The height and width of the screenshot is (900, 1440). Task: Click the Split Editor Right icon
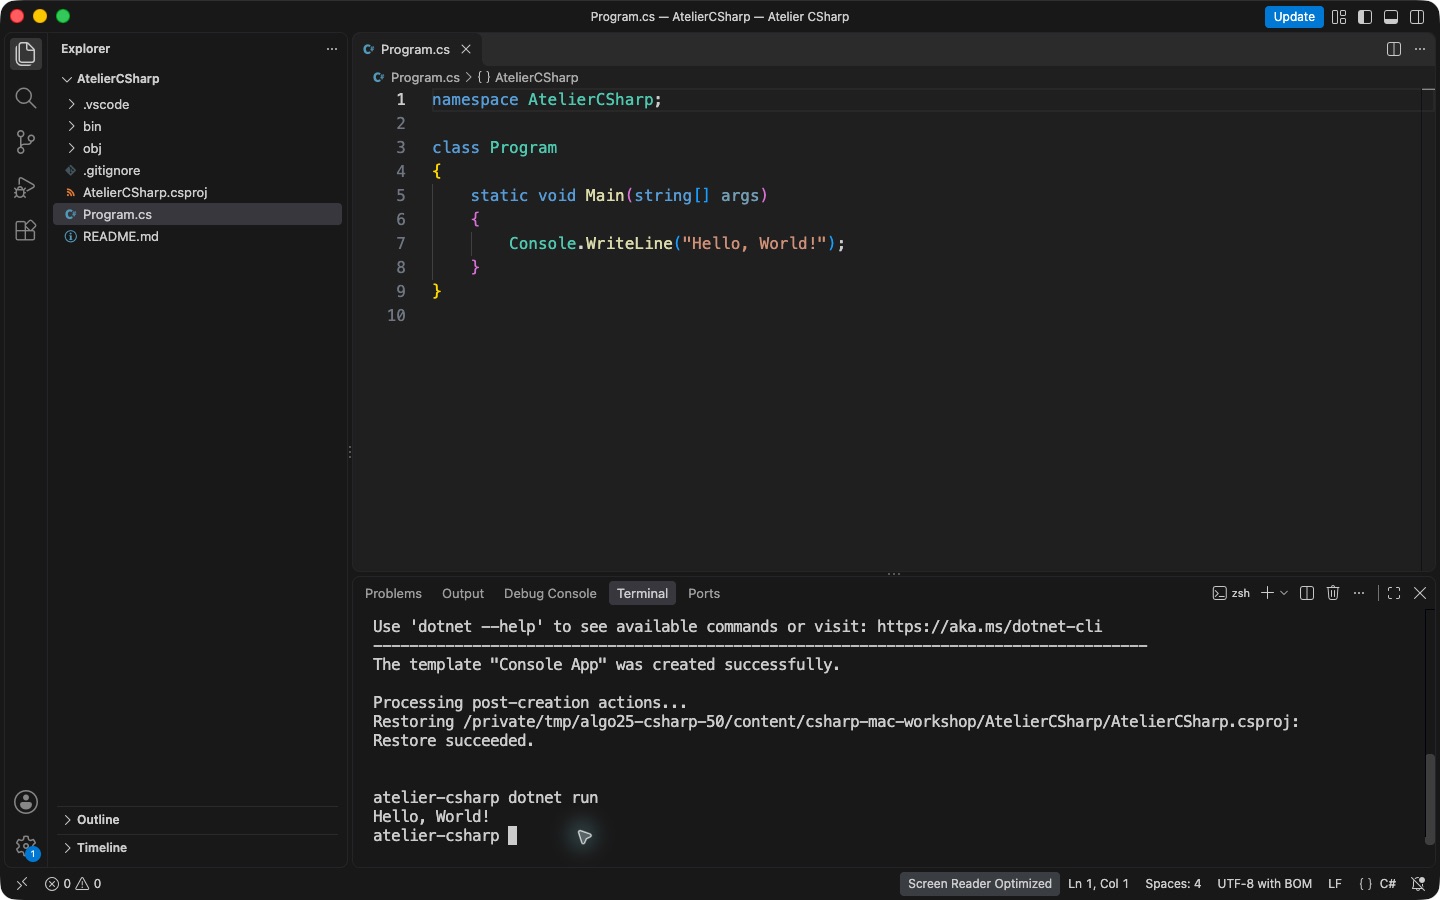tap(1394, 49)
